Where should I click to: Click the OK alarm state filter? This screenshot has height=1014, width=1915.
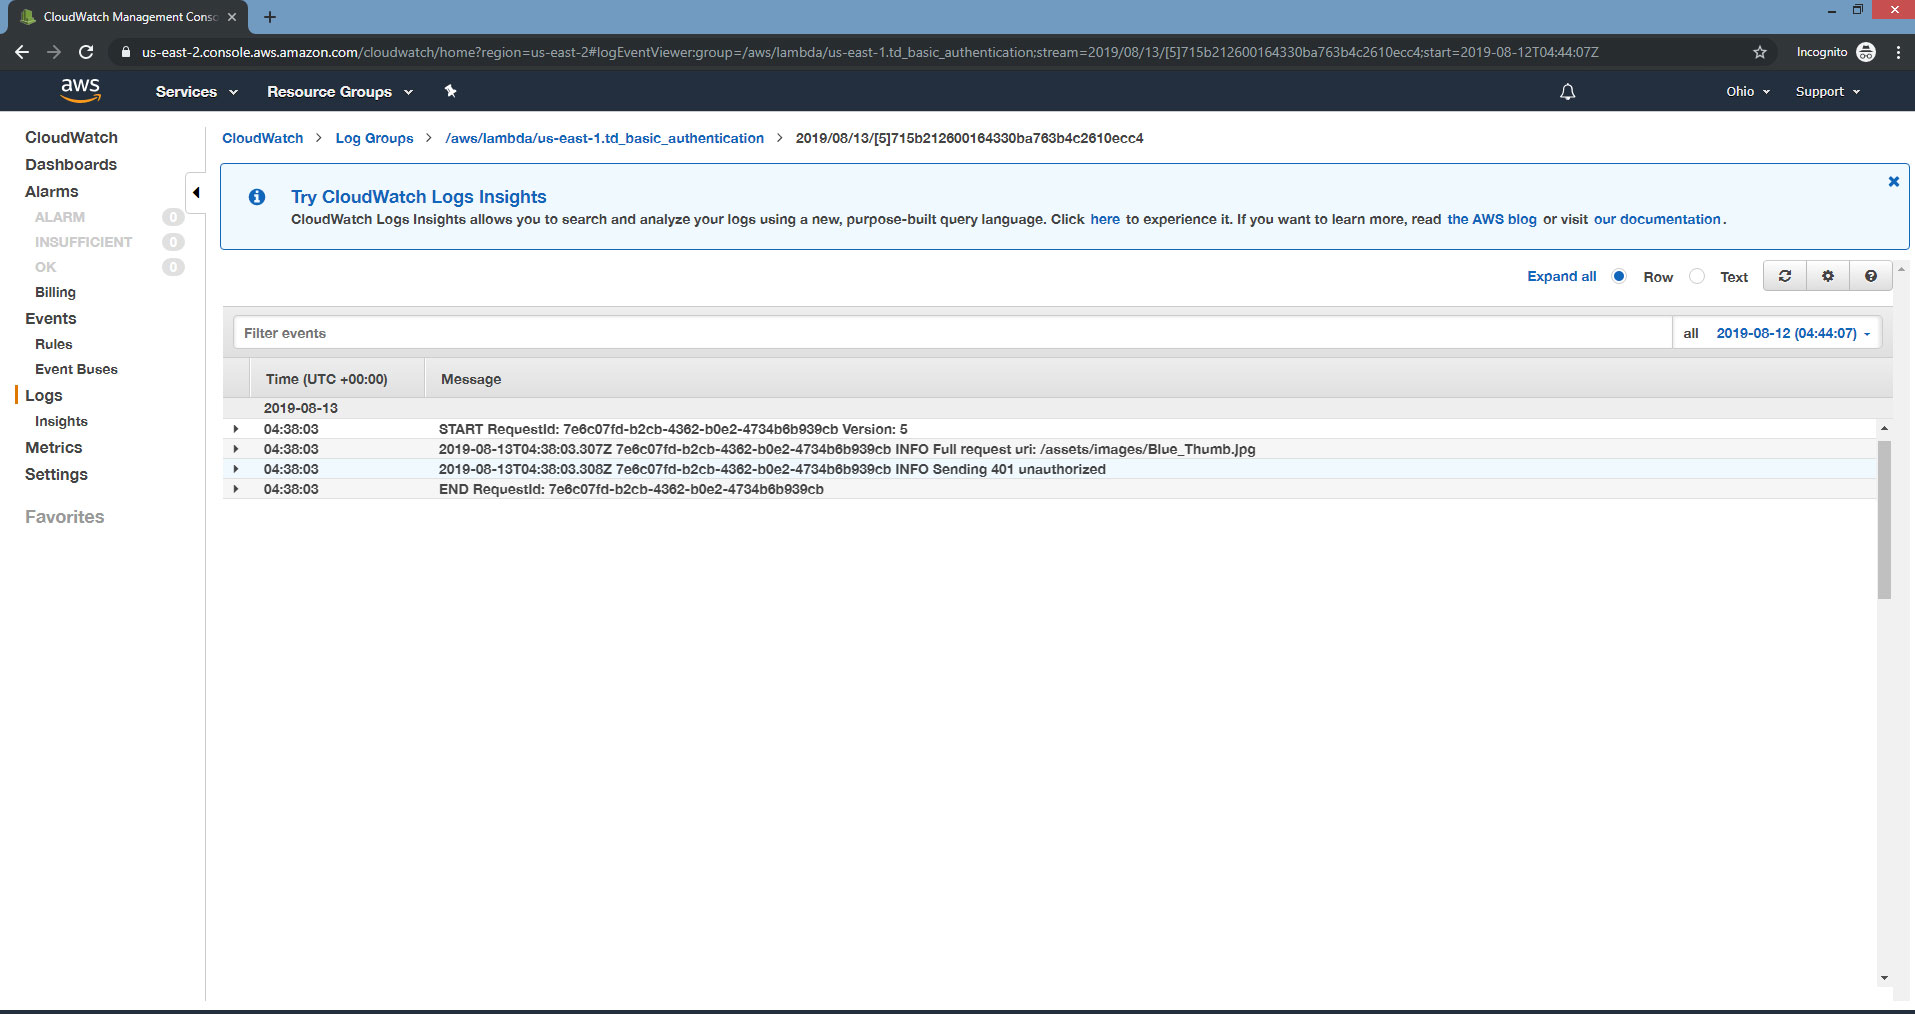click(x=46, y=267)
